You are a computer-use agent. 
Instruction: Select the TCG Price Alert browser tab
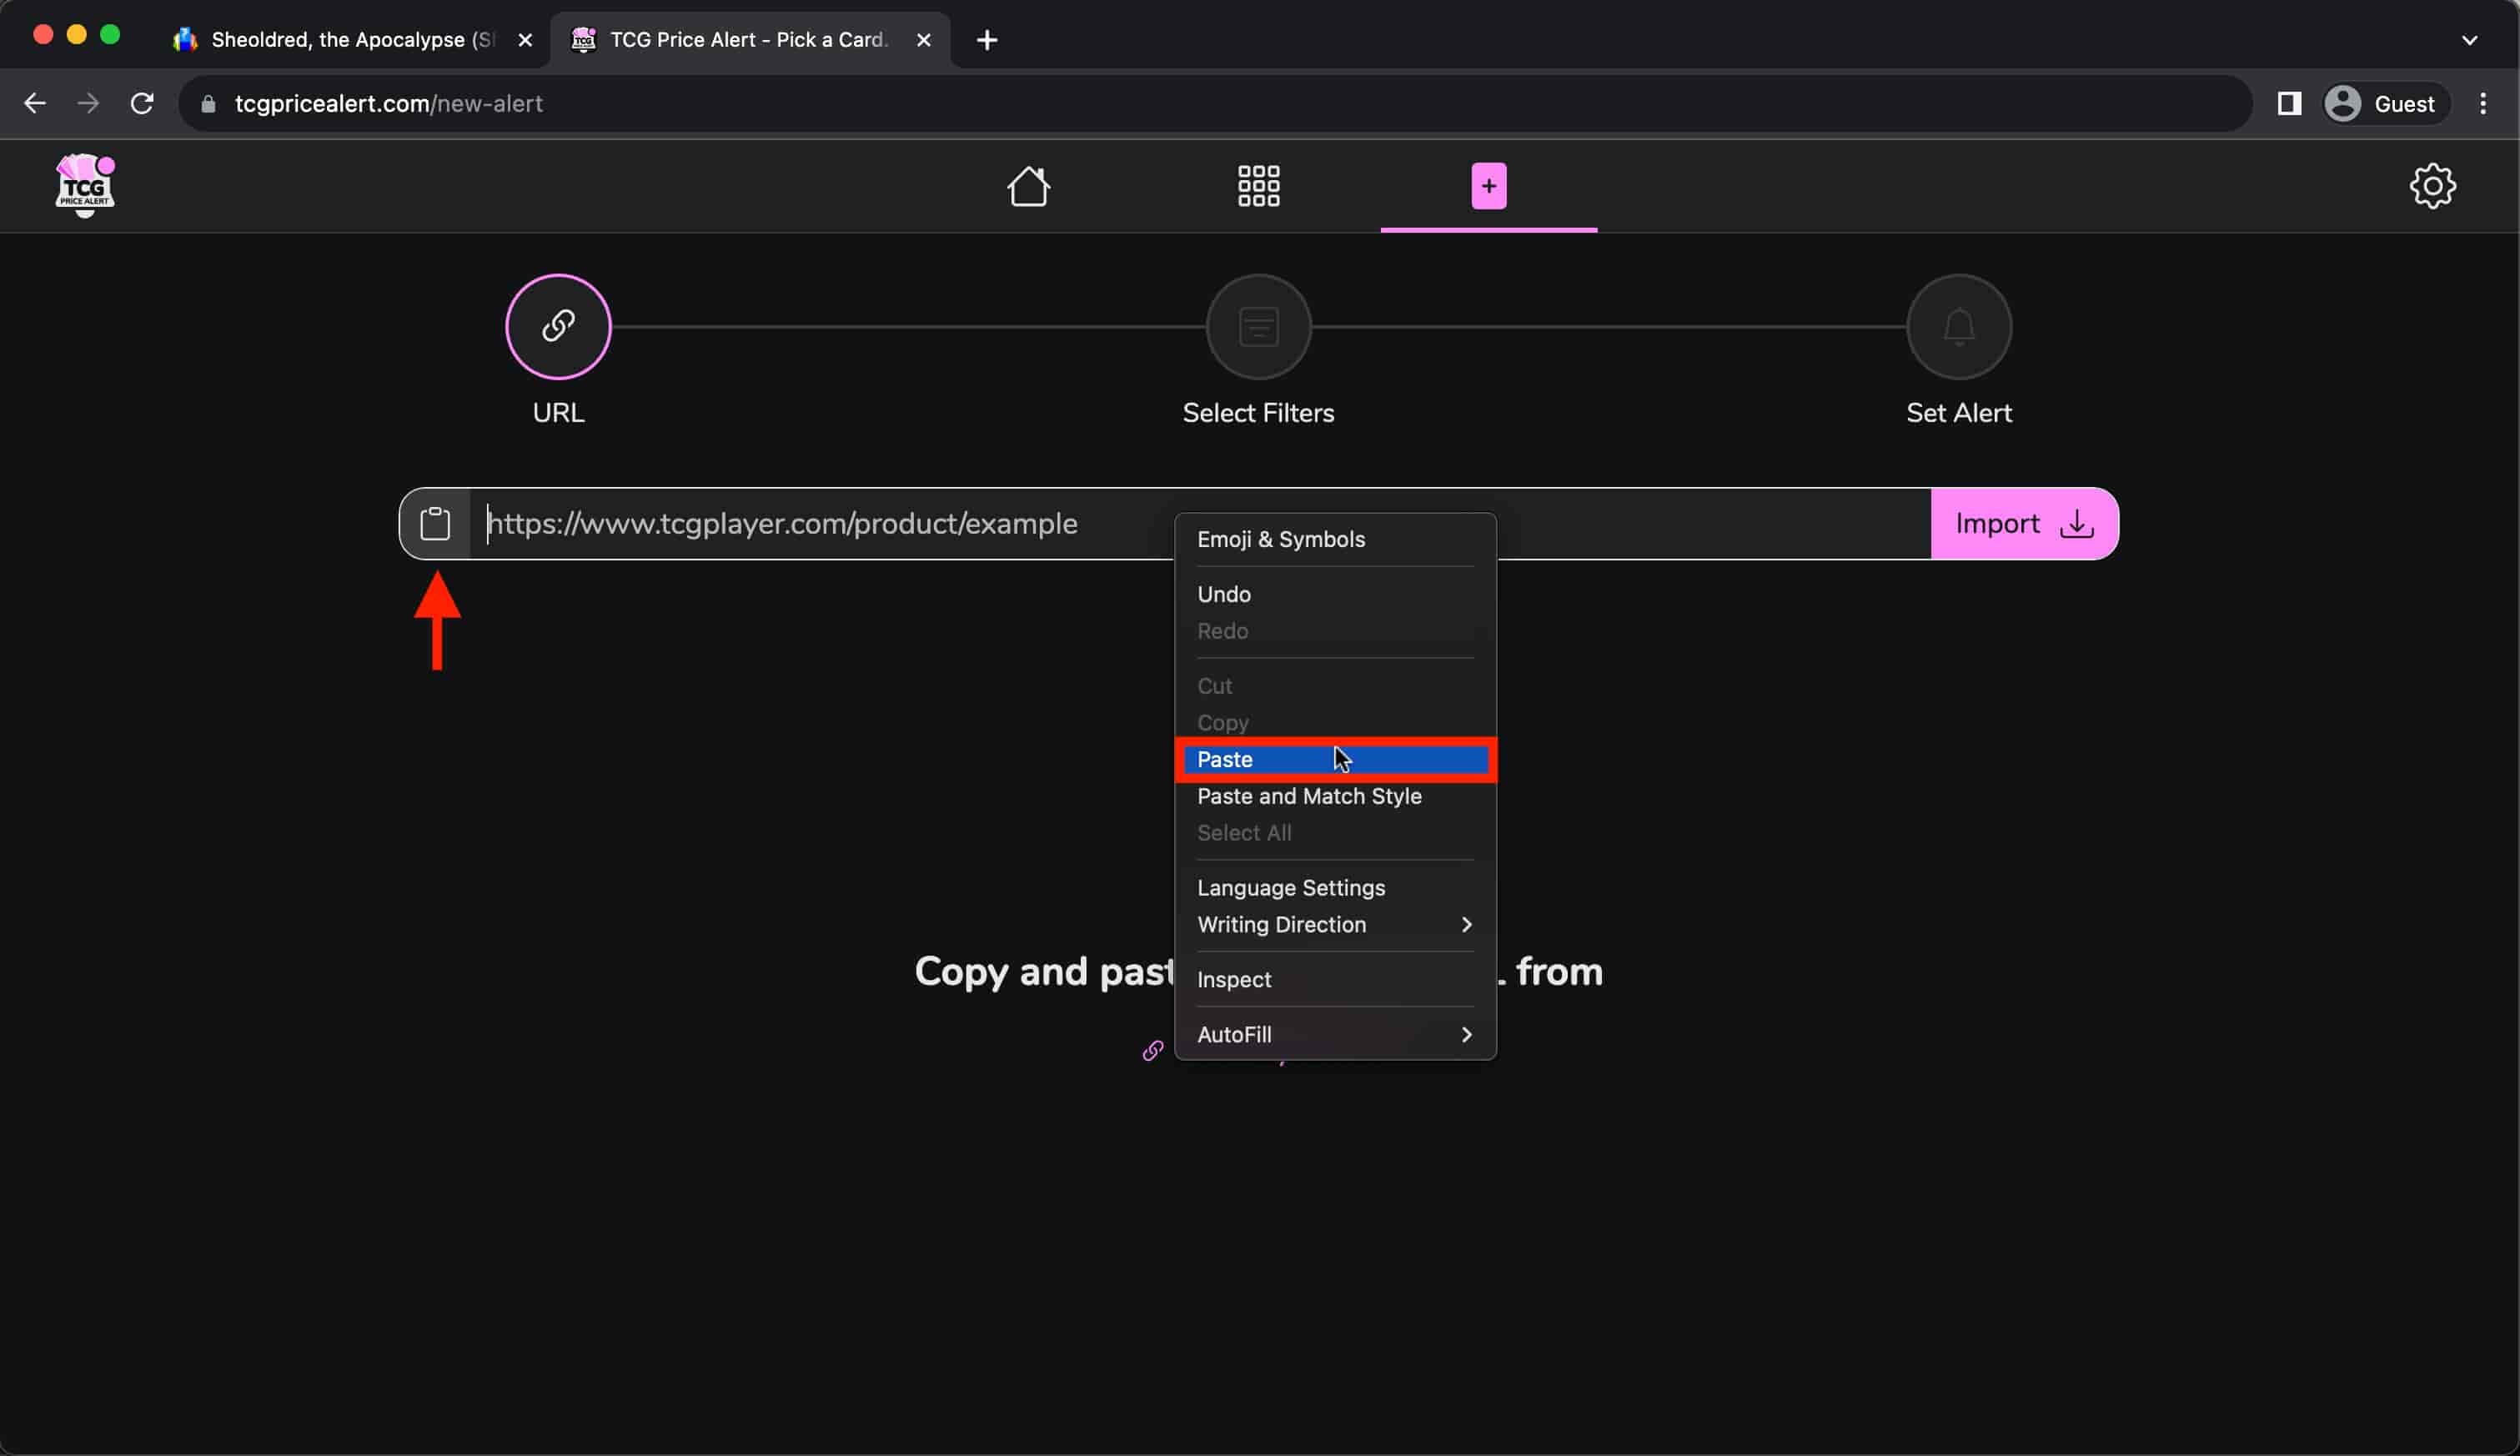point(748,40)
